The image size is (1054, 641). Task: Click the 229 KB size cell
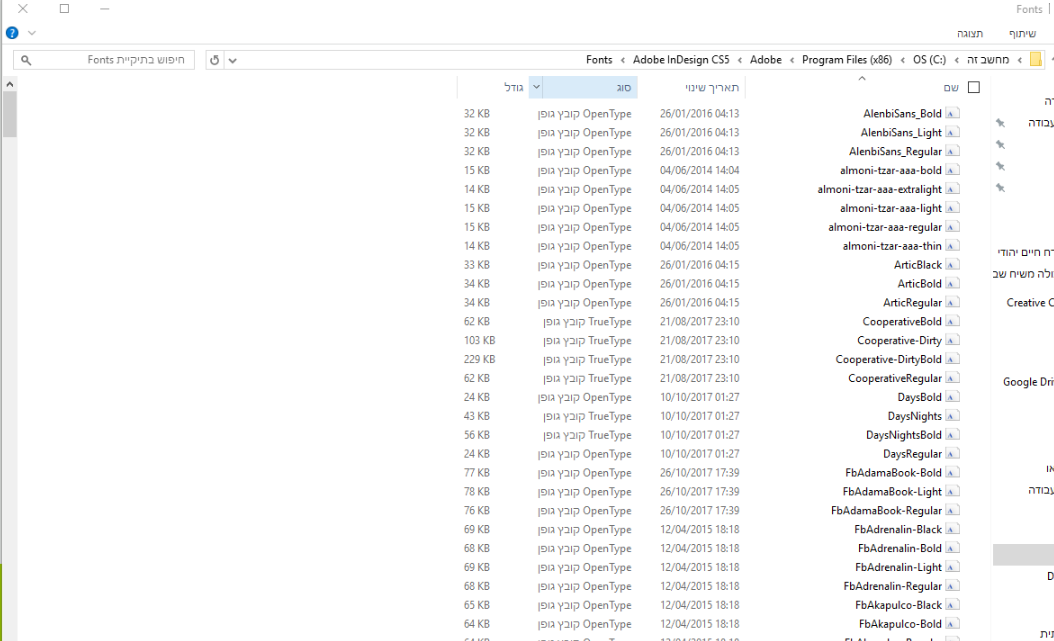(x=479, y=359)
